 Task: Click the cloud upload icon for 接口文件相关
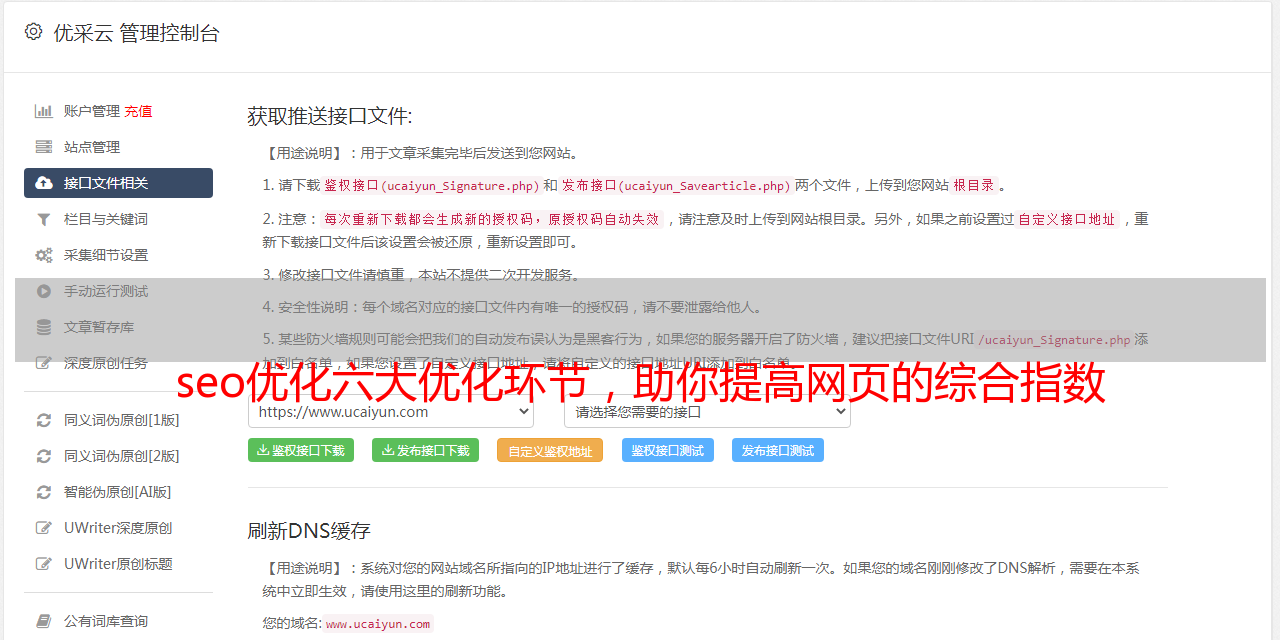point(44,183)
